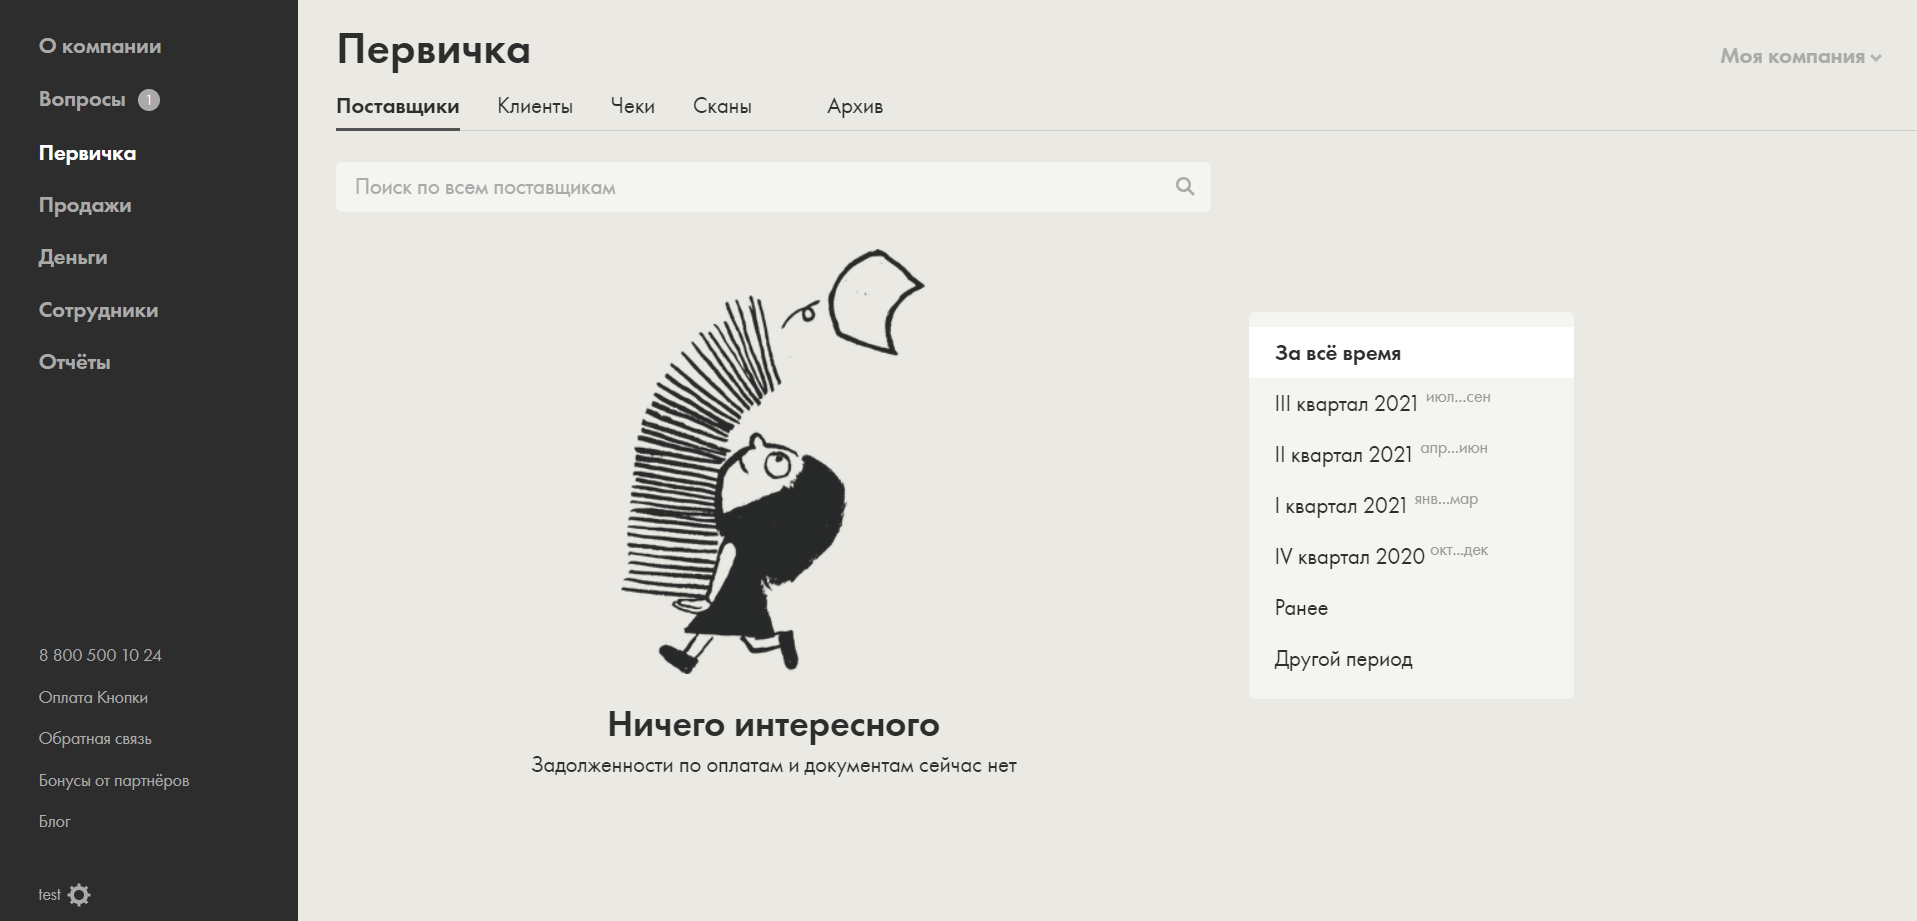Switch to the Клиенты tab
This screenshot has height=921, width=1917.
(x=535, y=107)
